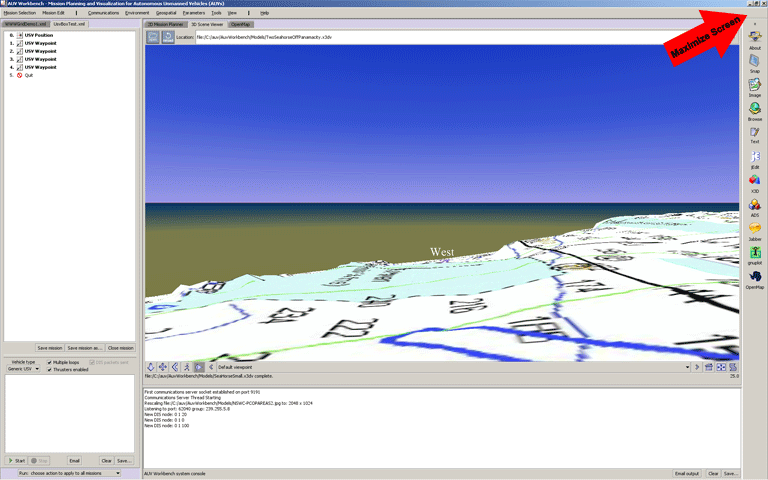Click the Jabber chat icon

click(x=754, y=229)
